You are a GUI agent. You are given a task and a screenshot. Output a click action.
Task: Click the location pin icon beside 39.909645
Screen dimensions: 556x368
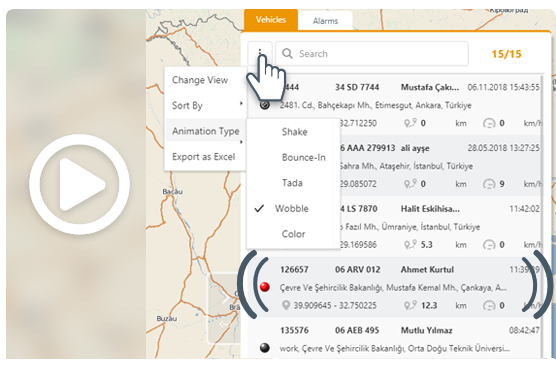pos(286,305)
